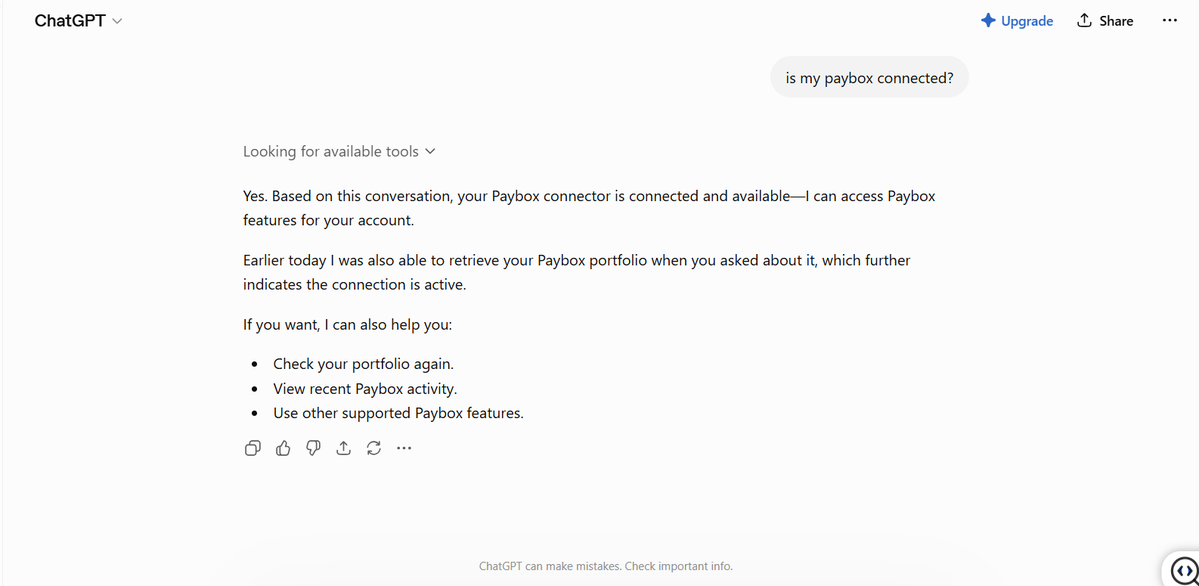Click the Upgrade button
1199x586 pixels.
(x=1017, y=21)
